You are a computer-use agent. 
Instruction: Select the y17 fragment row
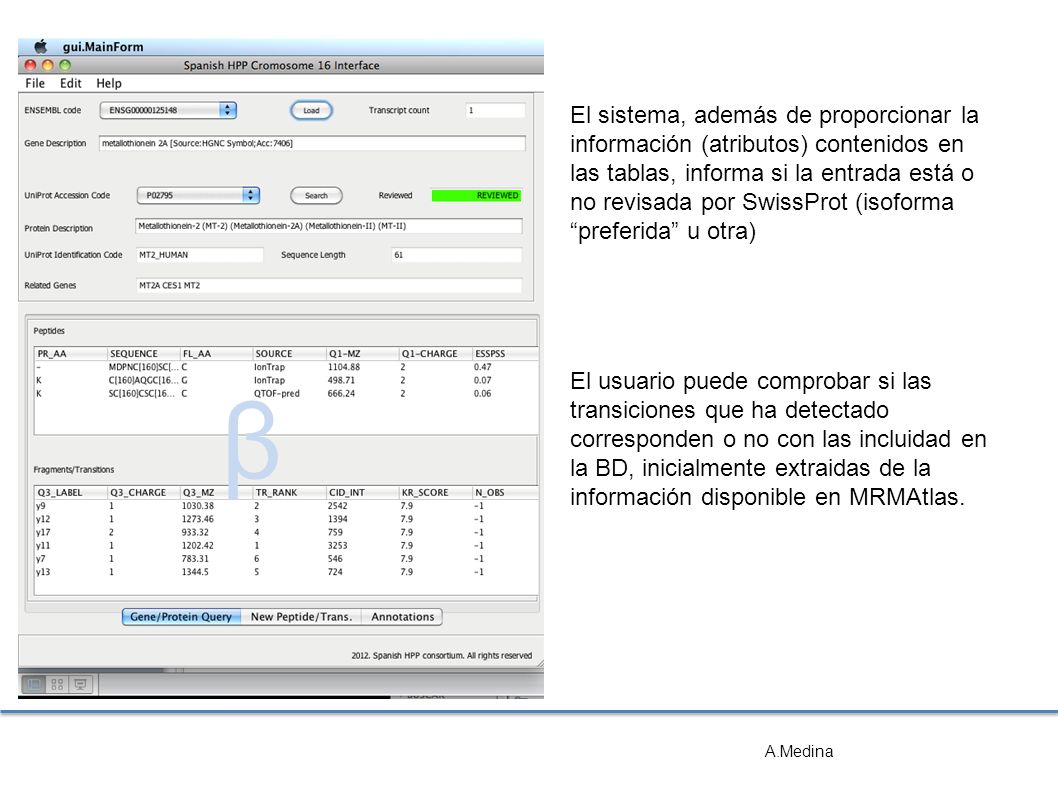286,532
